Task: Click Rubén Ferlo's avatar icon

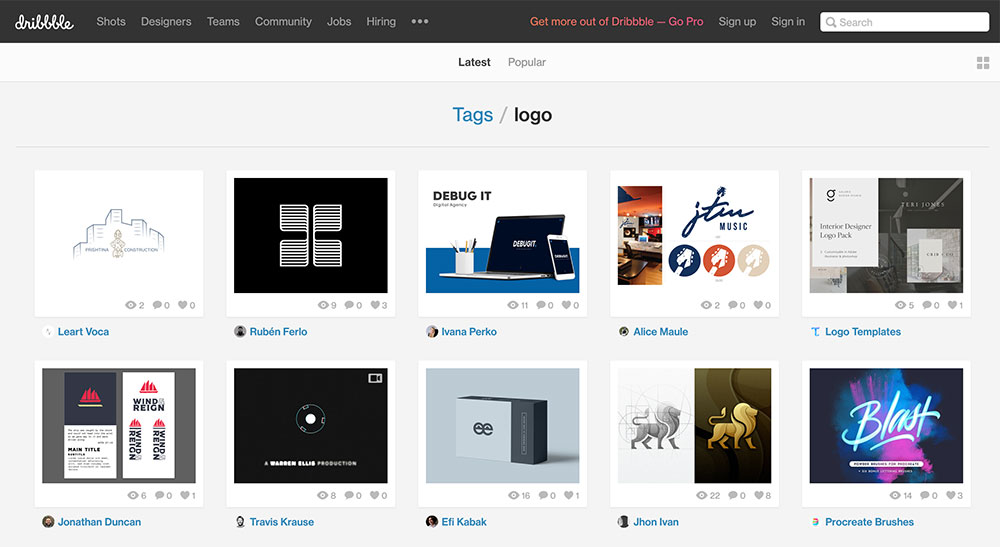Action: 240,332
